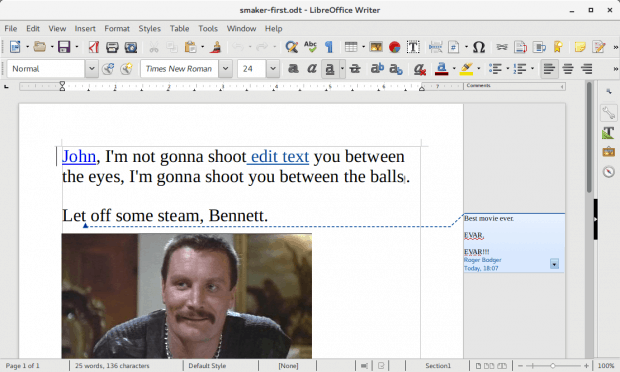Select the Clone Formatting paintbrush
Screen dimensions: 620x372
[215, 47]
